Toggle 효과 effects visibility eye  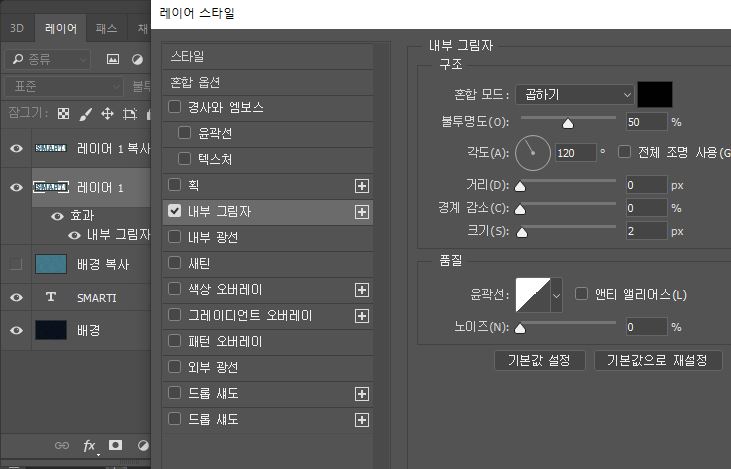[57, 216]
